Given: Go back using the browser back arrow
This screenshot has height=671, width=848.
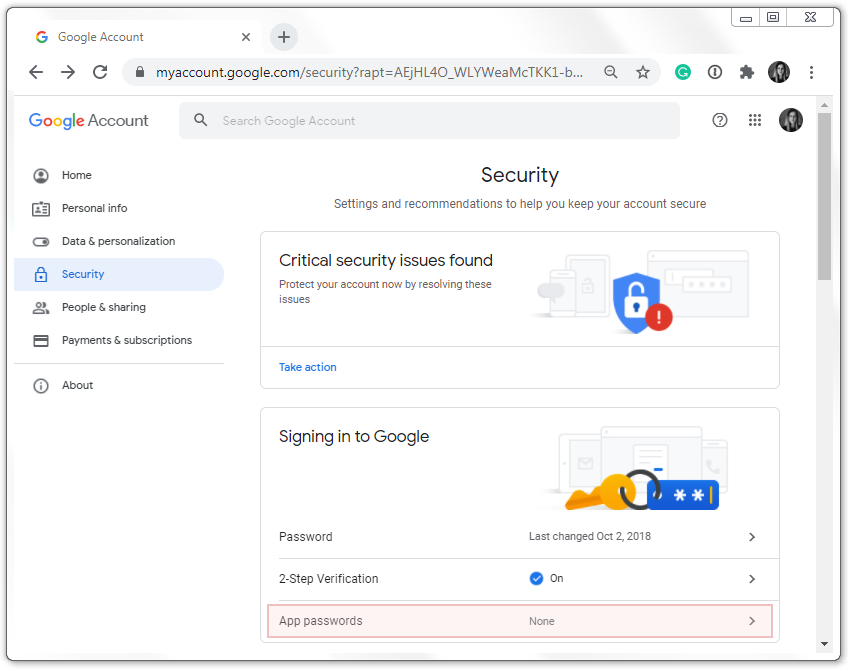Looking at the screenshot, I should (36, 72).
